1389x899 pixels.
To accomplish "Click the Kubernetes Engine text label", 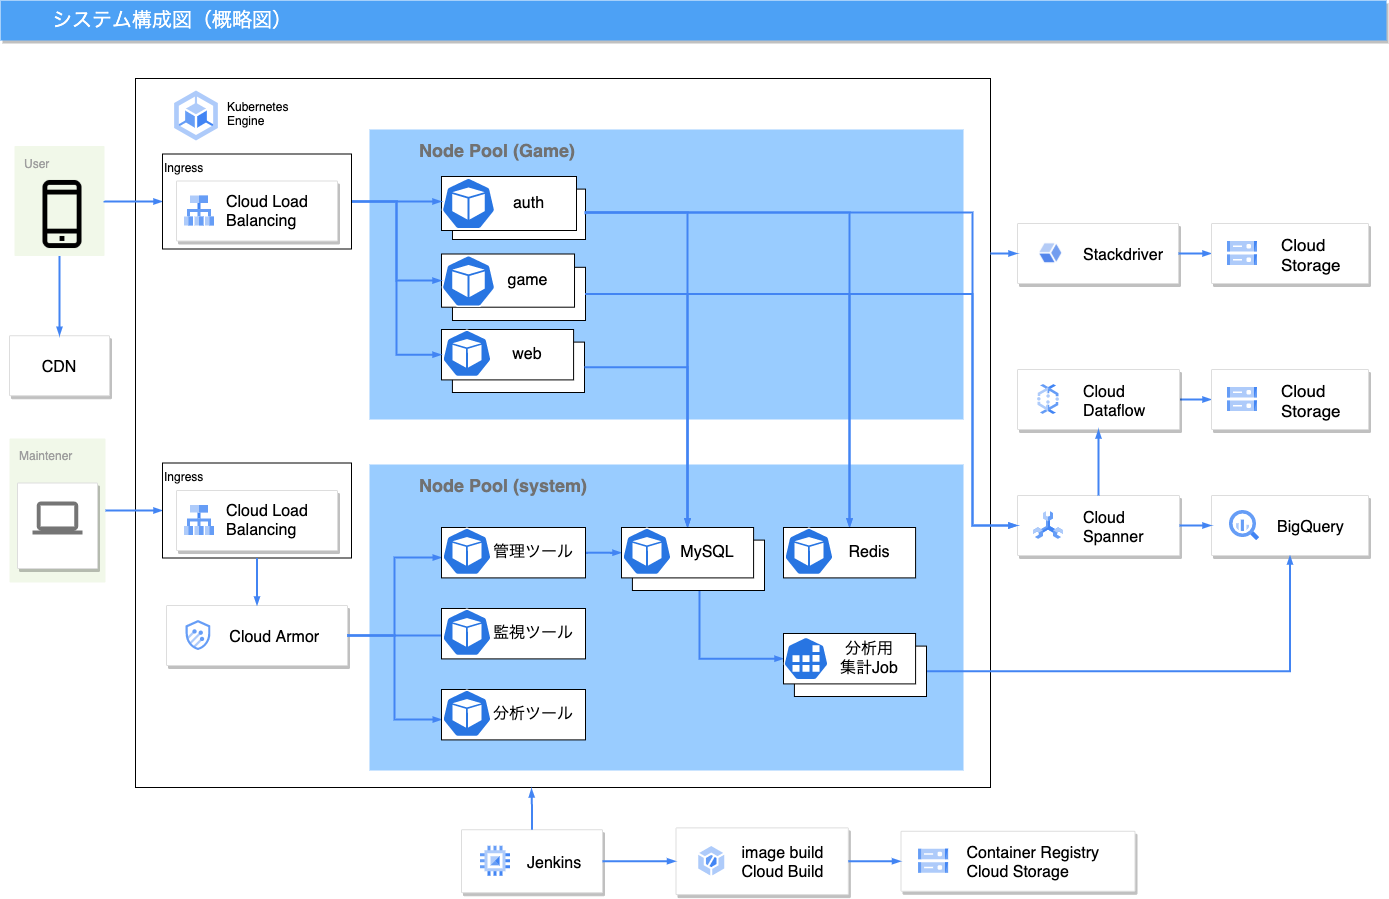I will (257, 114).
